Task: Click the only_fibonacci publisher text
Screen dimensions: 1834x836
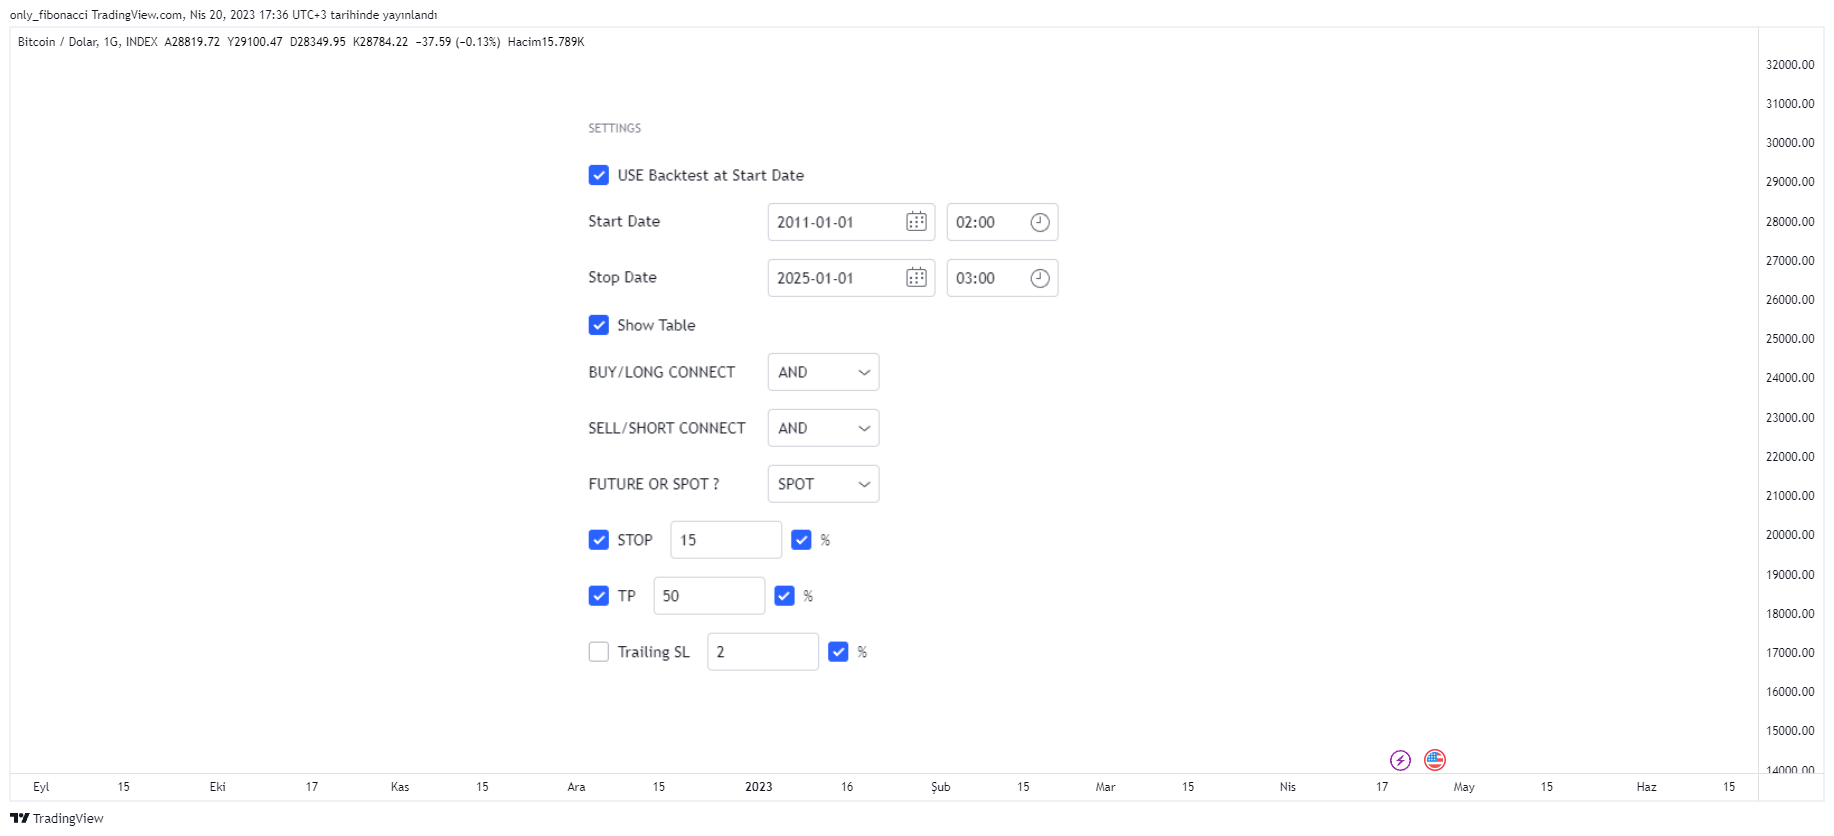Action: coord(49,15)
